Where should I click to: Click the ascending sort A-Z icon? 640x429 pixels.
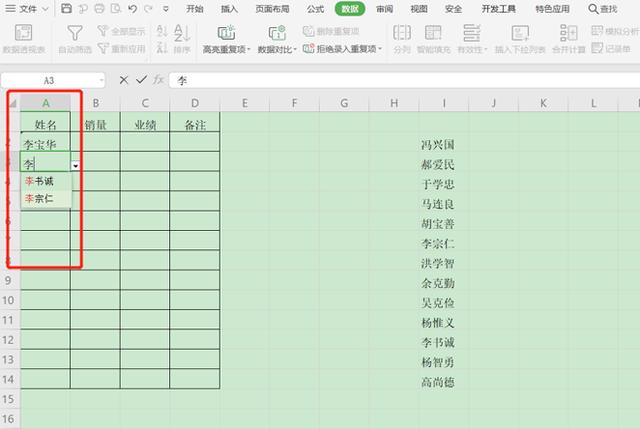coord(162,31)
